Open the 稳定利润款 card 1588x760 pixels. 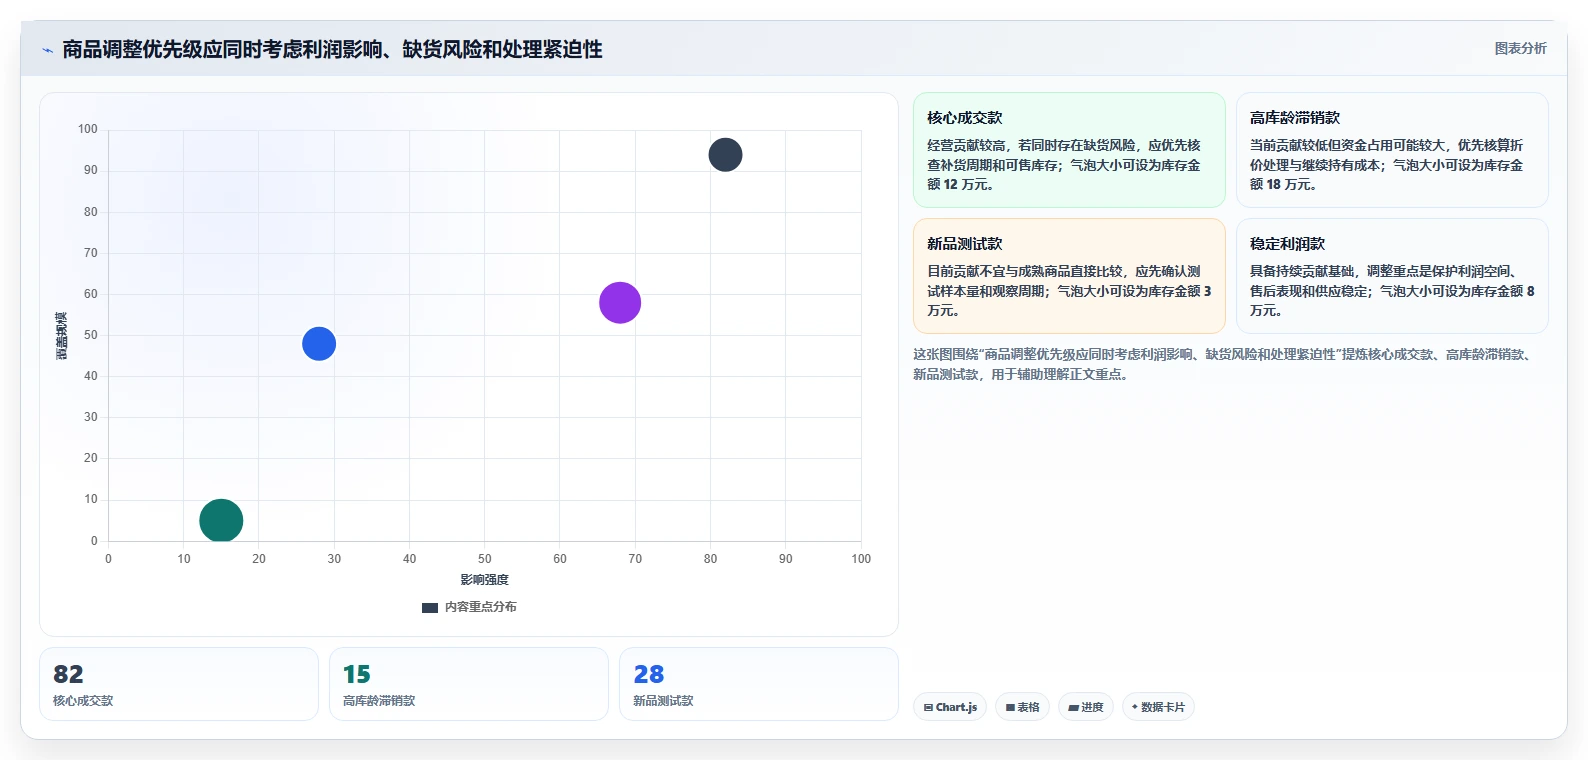(x=1392, y=276)
